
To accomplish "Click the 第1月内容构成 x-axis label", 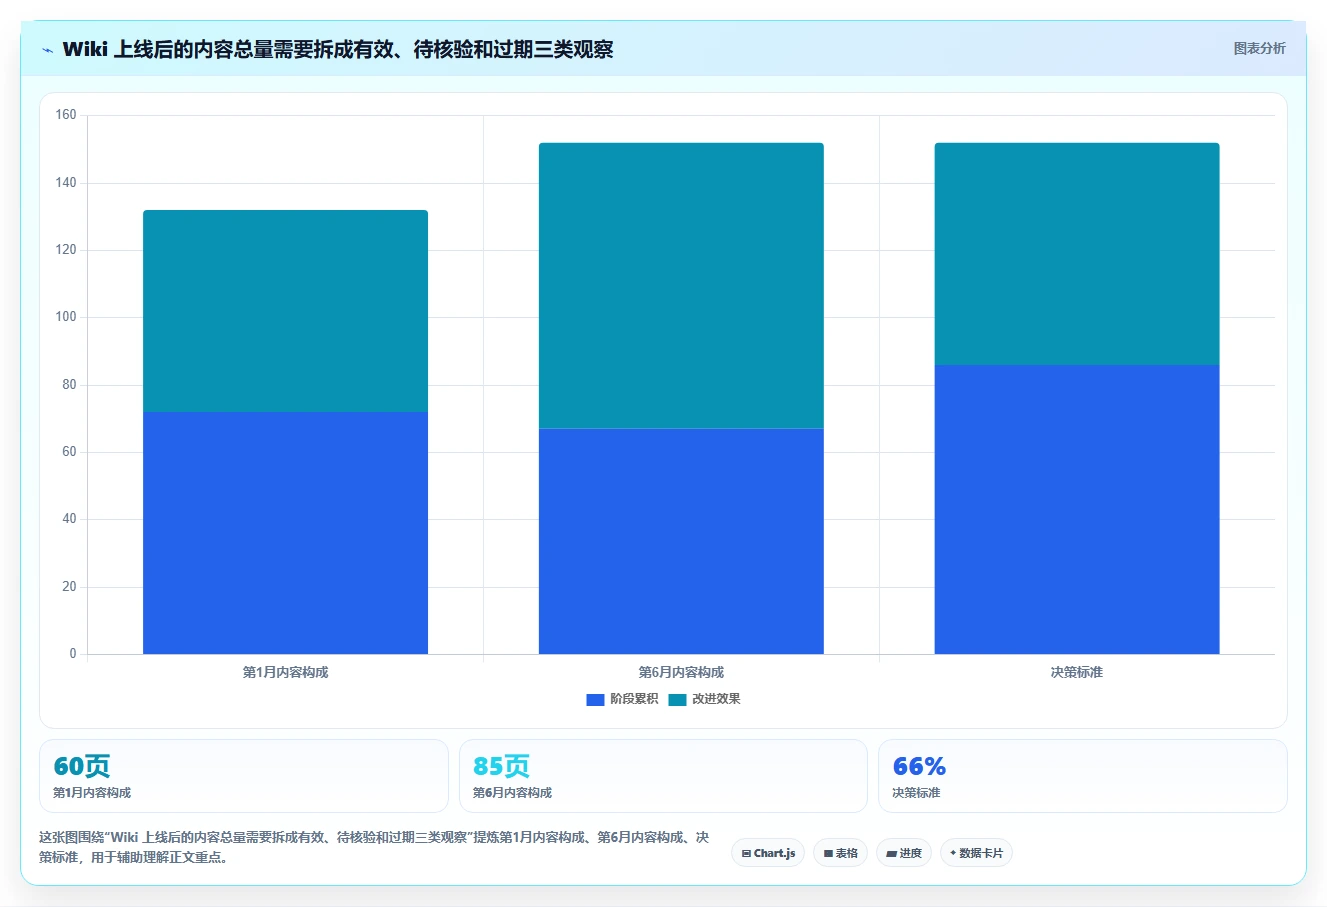I will (x=285, y=672).
